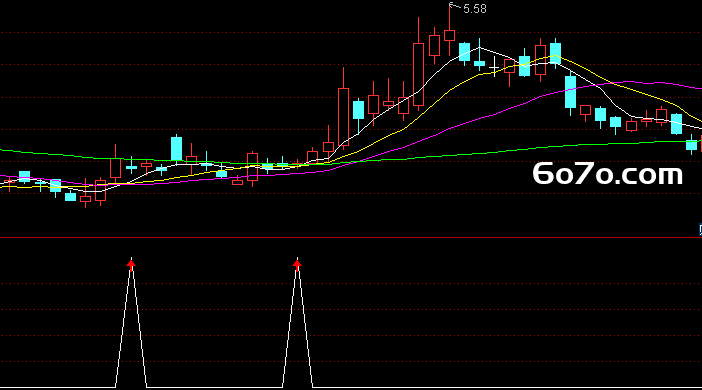Click the second red arrow signal marker
The height and width of the screenshot is (390, 702).
297,265
